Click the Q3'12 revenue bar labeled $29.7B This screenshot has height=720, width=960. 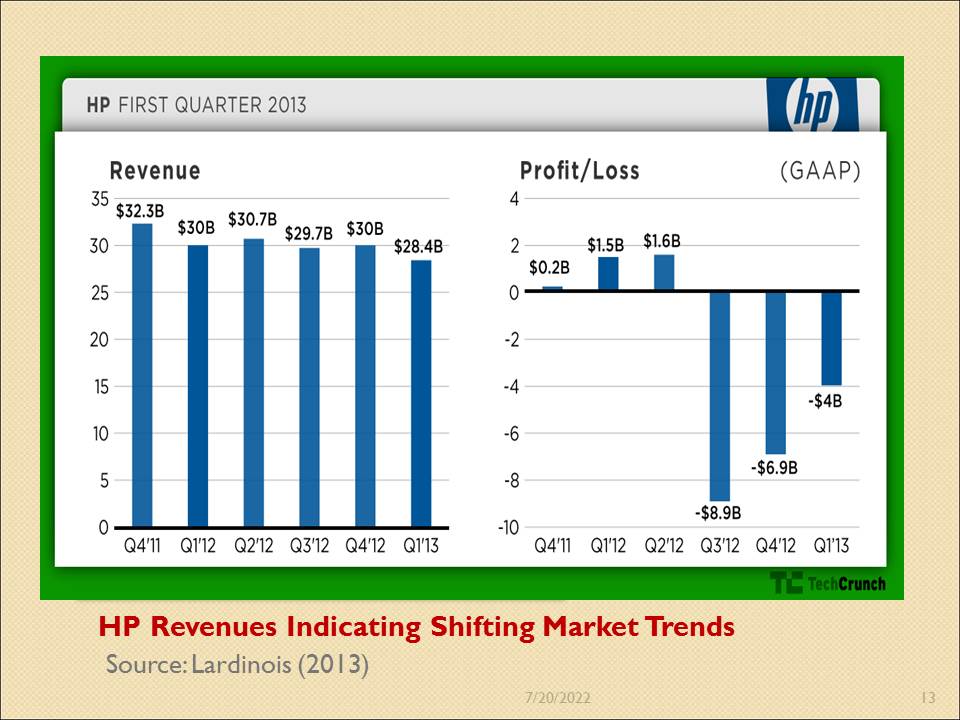310,387
